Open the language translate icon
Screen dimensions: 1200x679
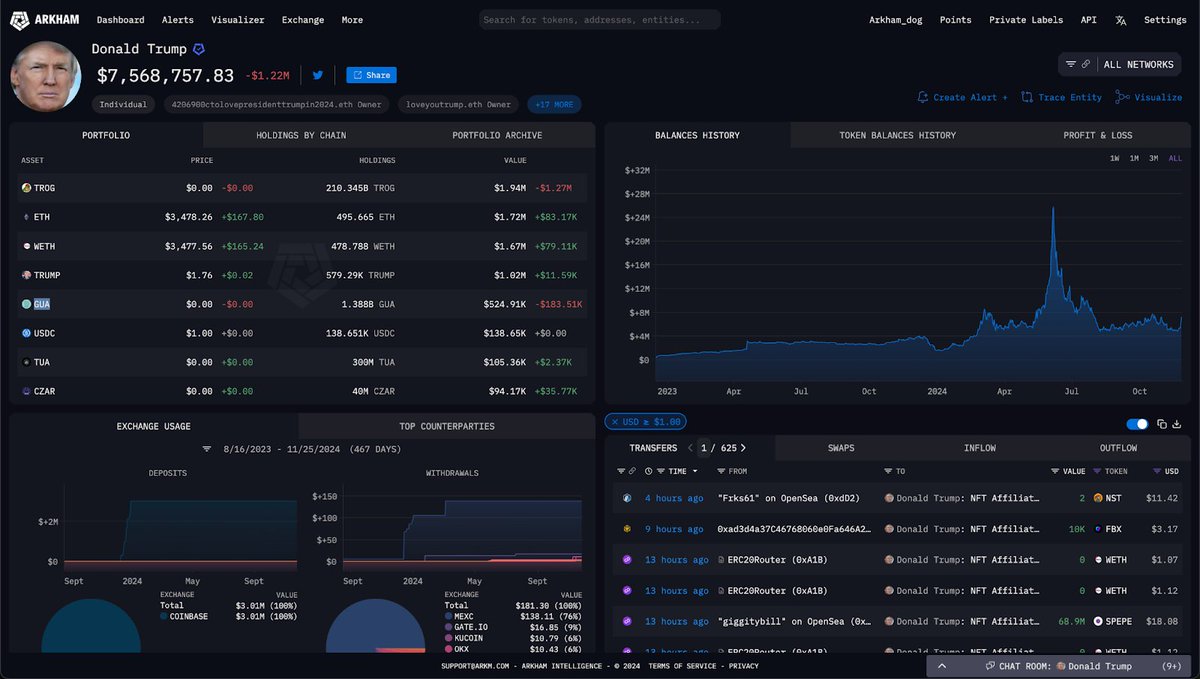[x=1121, y=20]
